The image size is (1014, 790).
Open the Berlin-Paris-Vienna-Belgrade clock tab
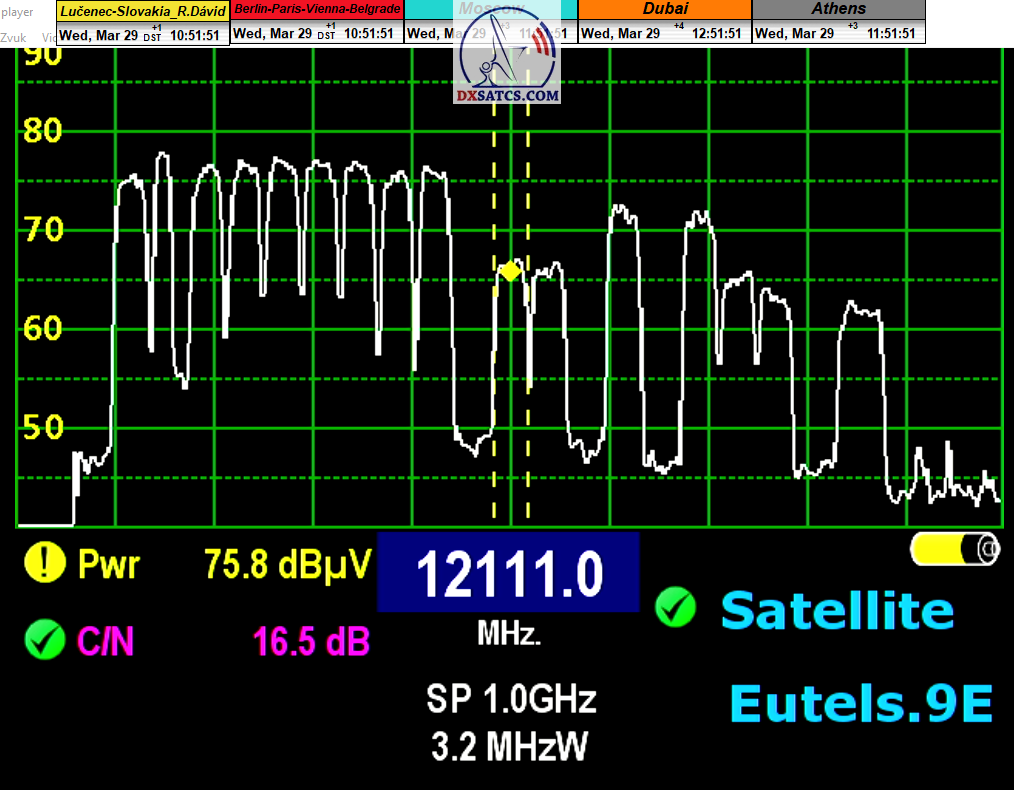click(317, 9)
